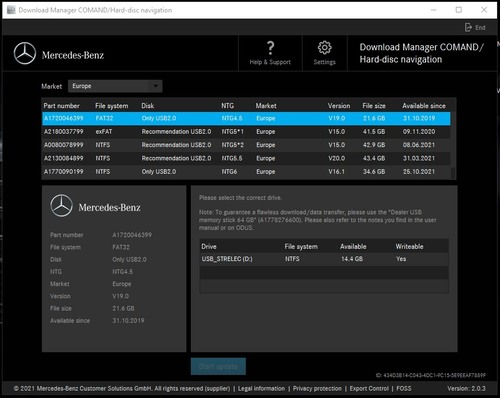Click the ID string above the footer

(x=431, y=375)
